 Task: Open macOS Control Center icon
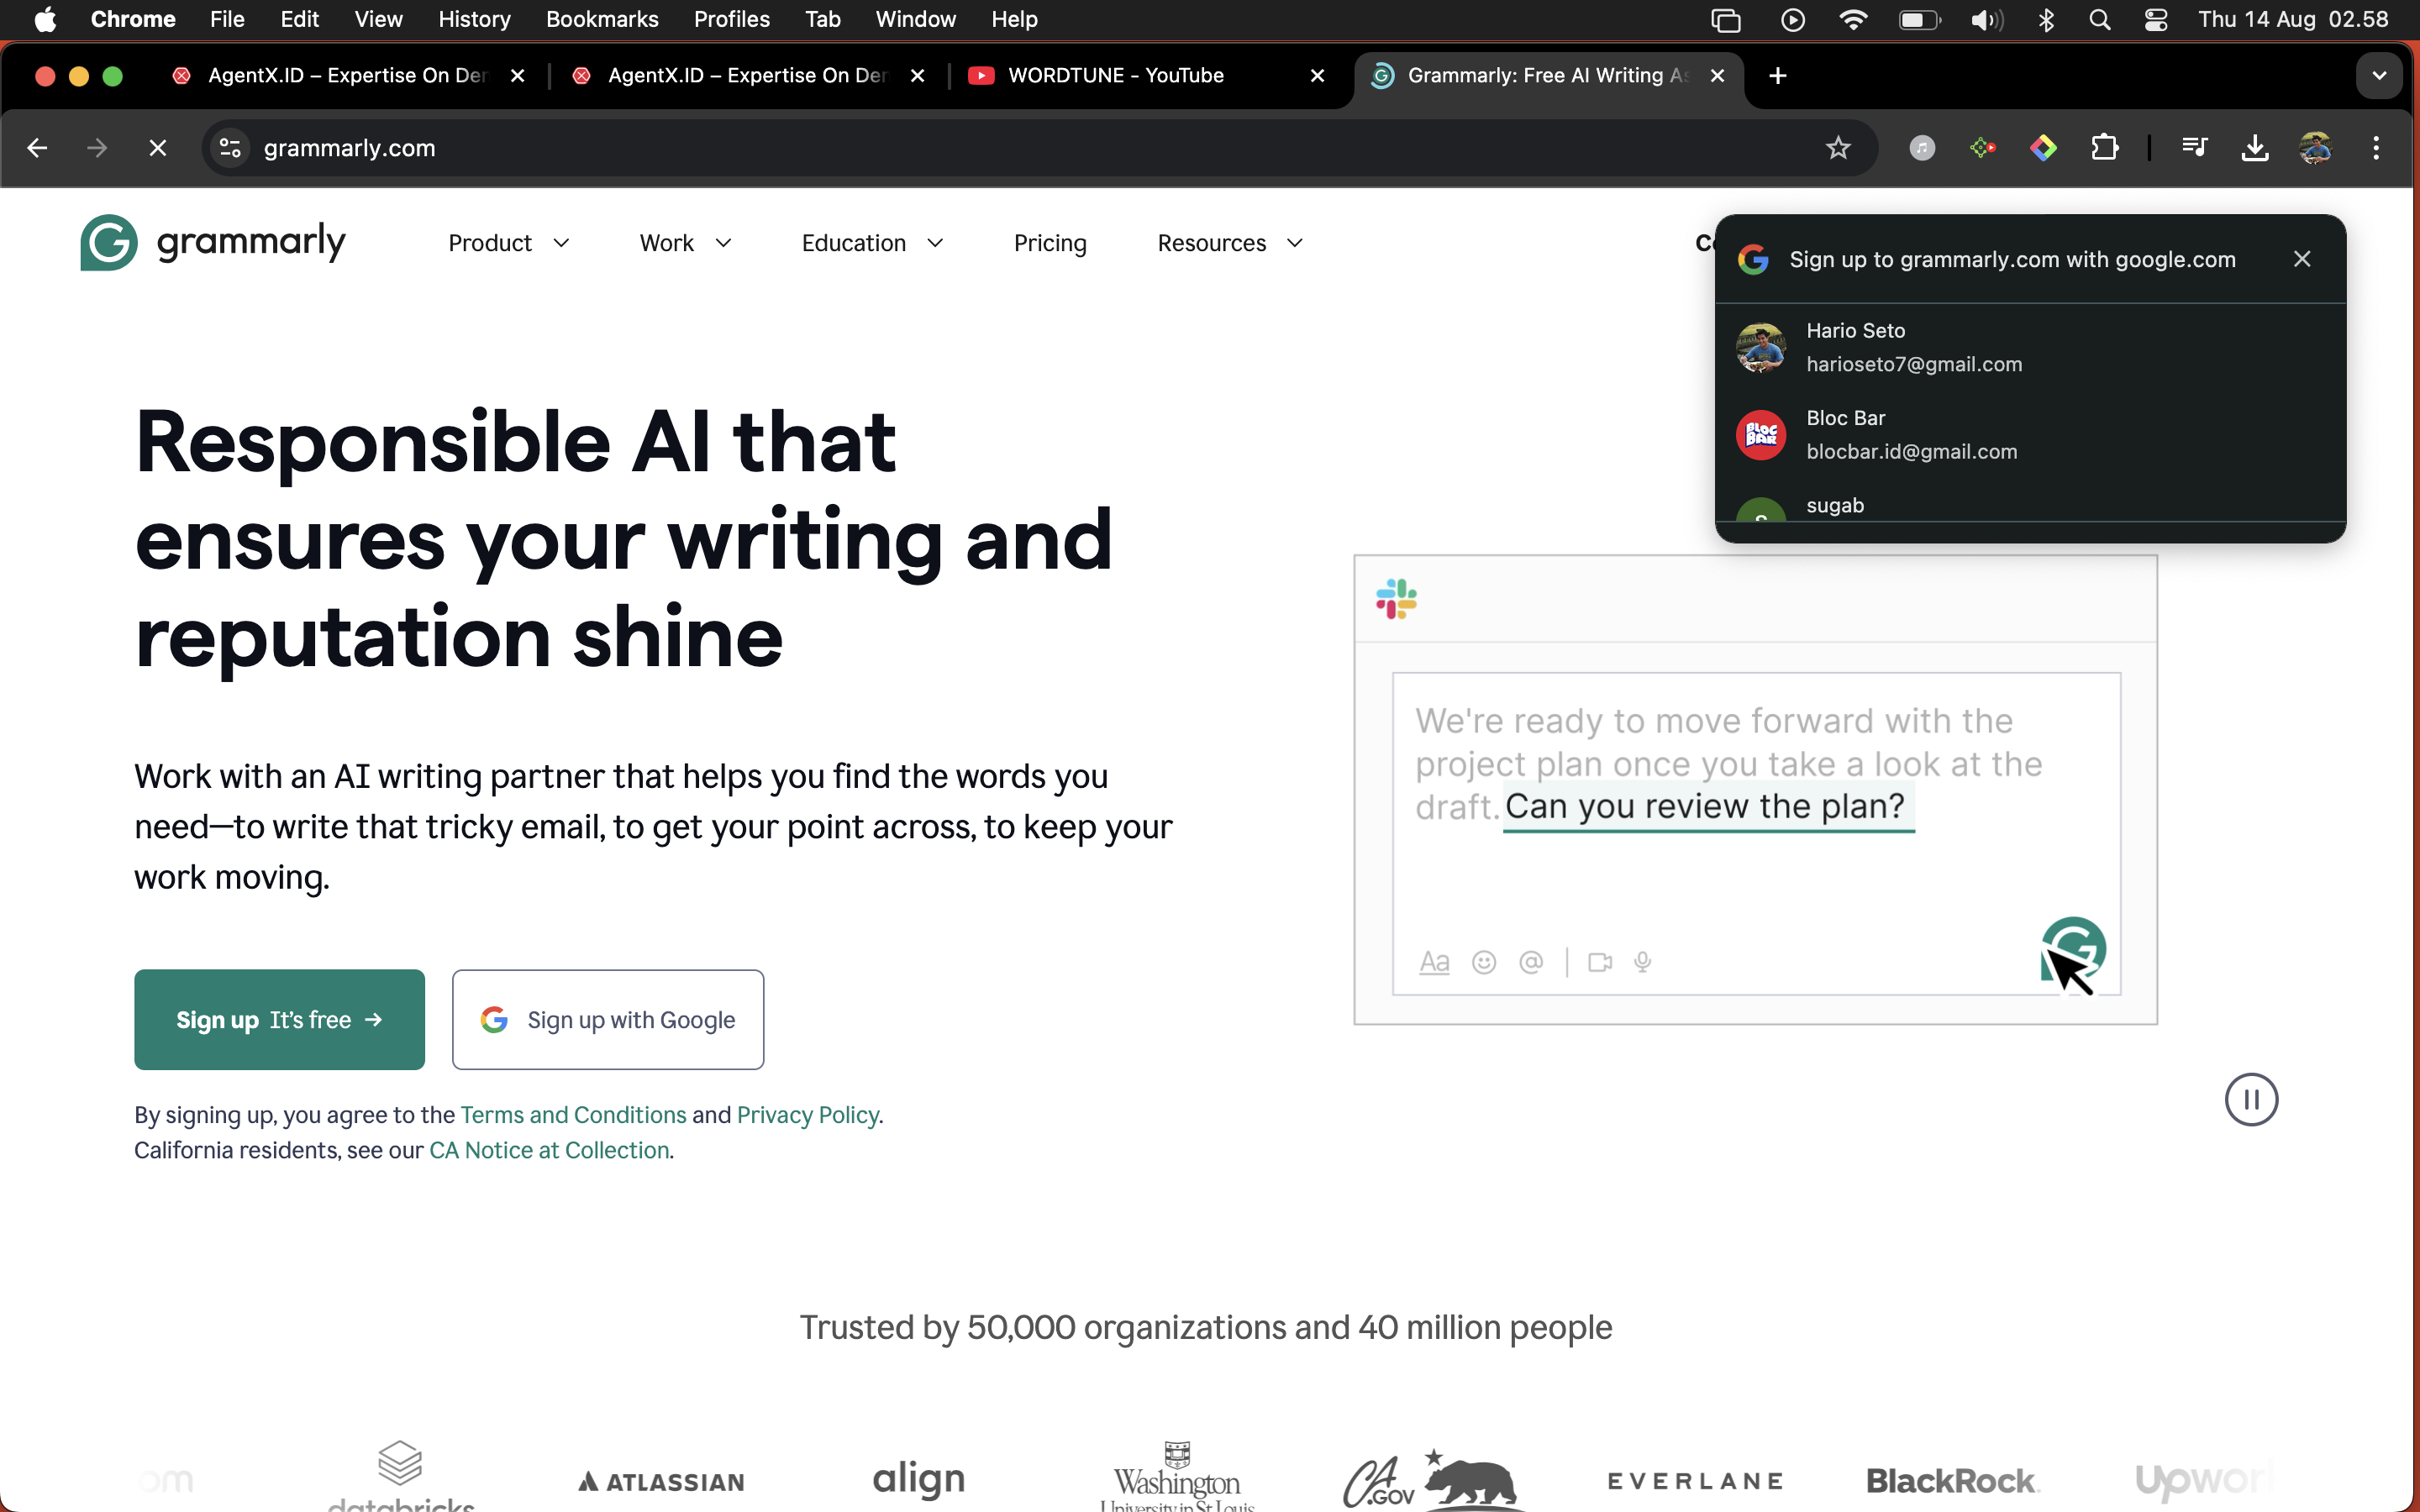[x=2156, y=19]
